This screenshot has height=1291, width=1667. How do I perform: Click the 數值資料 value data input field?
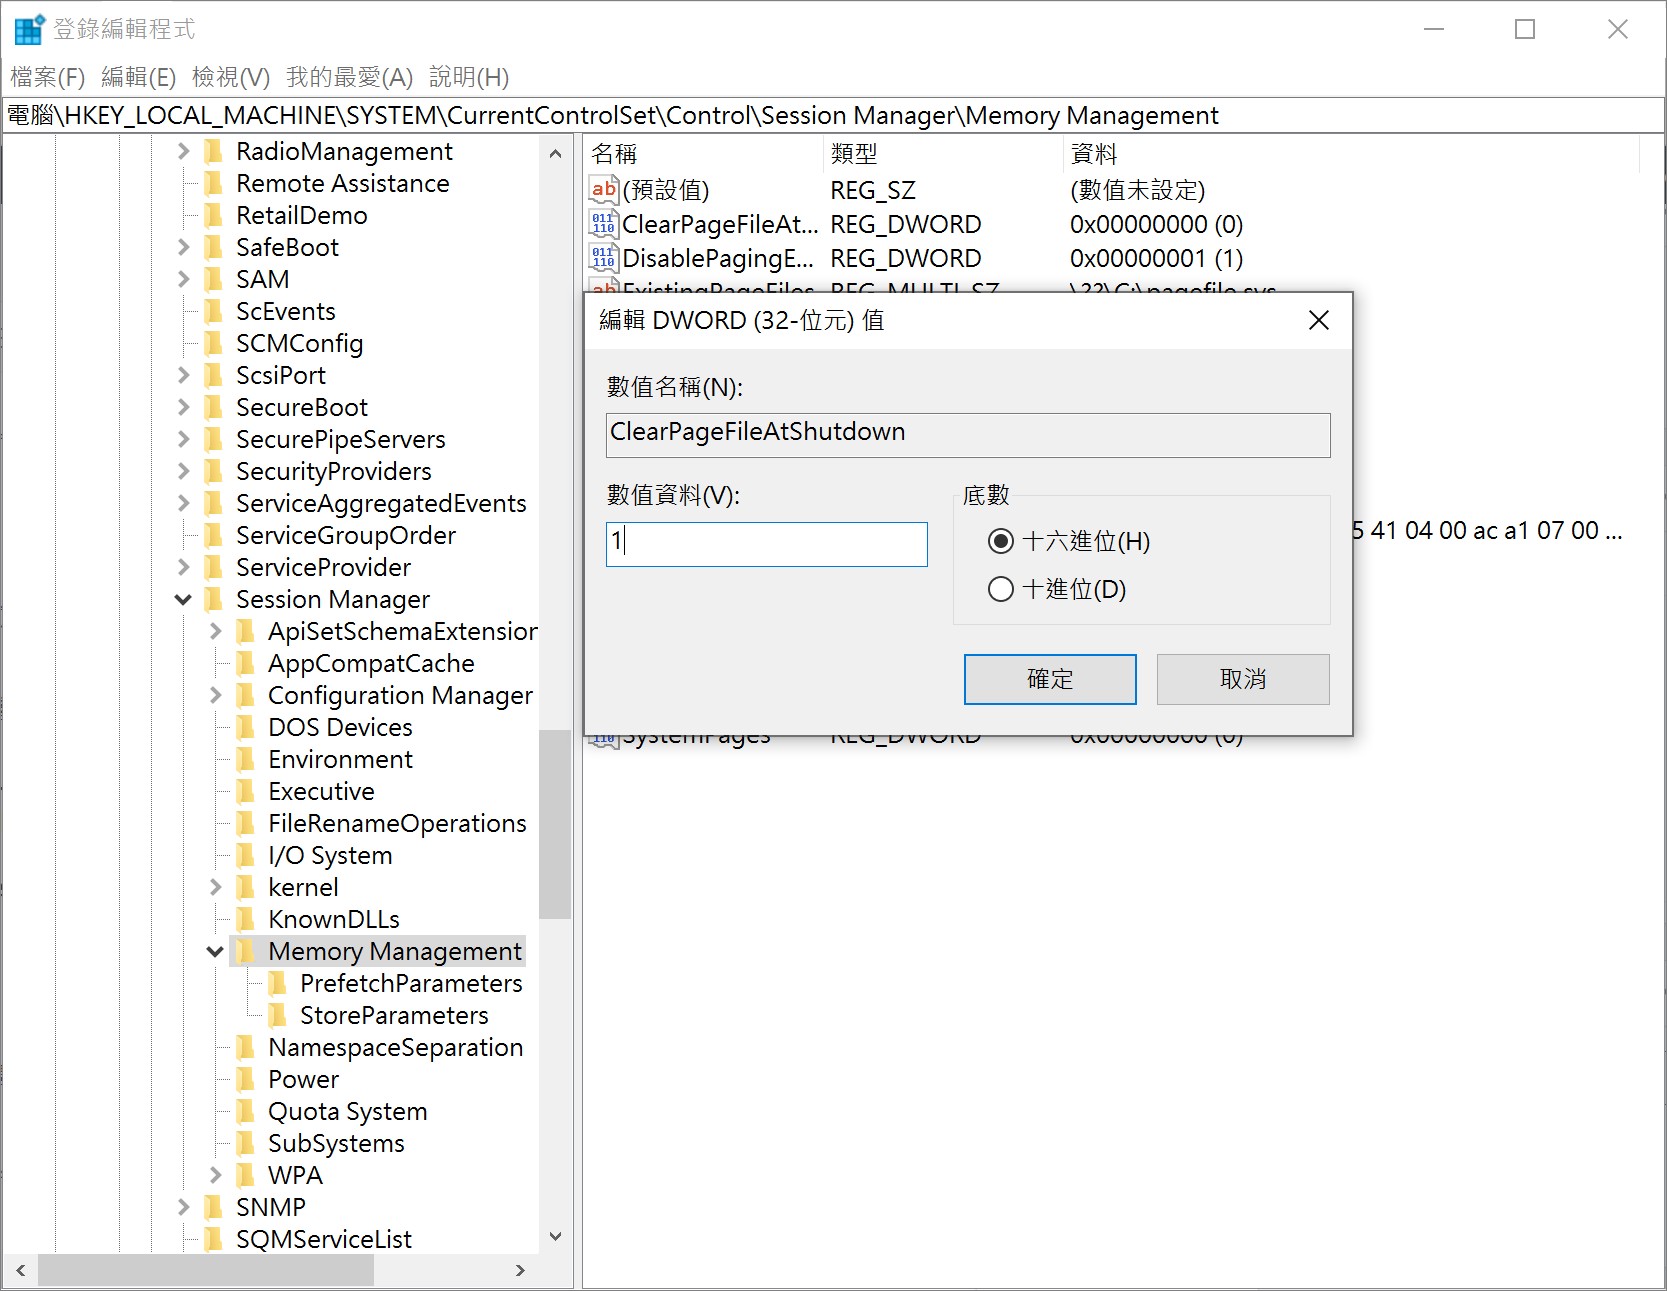[x=766, y=544]
